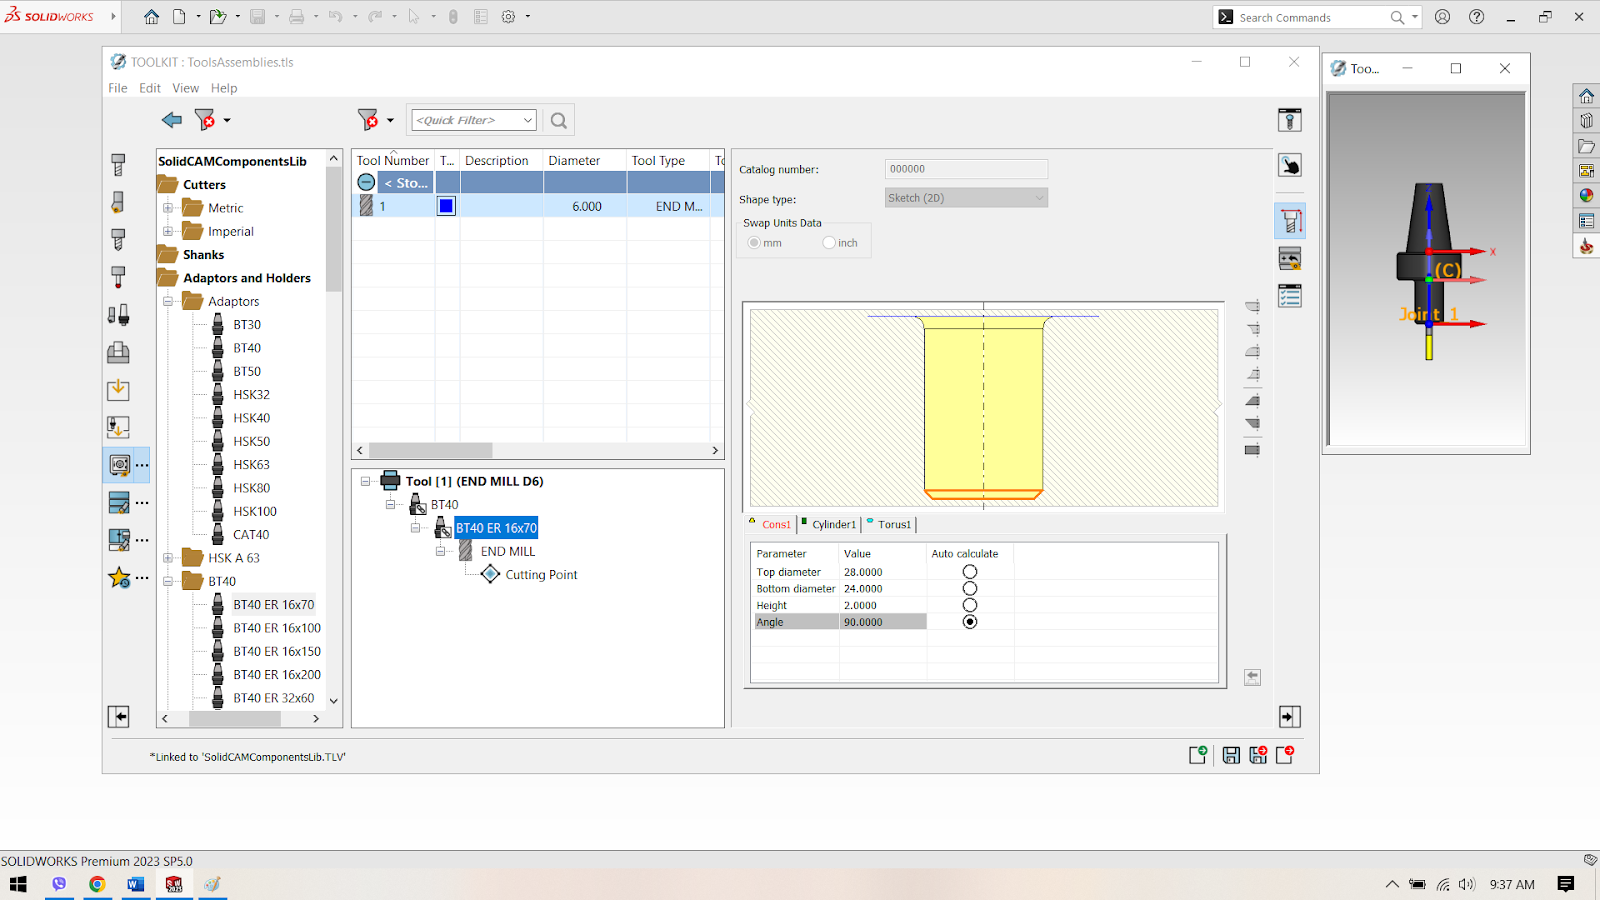Screen dimensions: 1600x900
Task: Click the collapse-left panel arrow at bottom left
Action: point(119,717)
